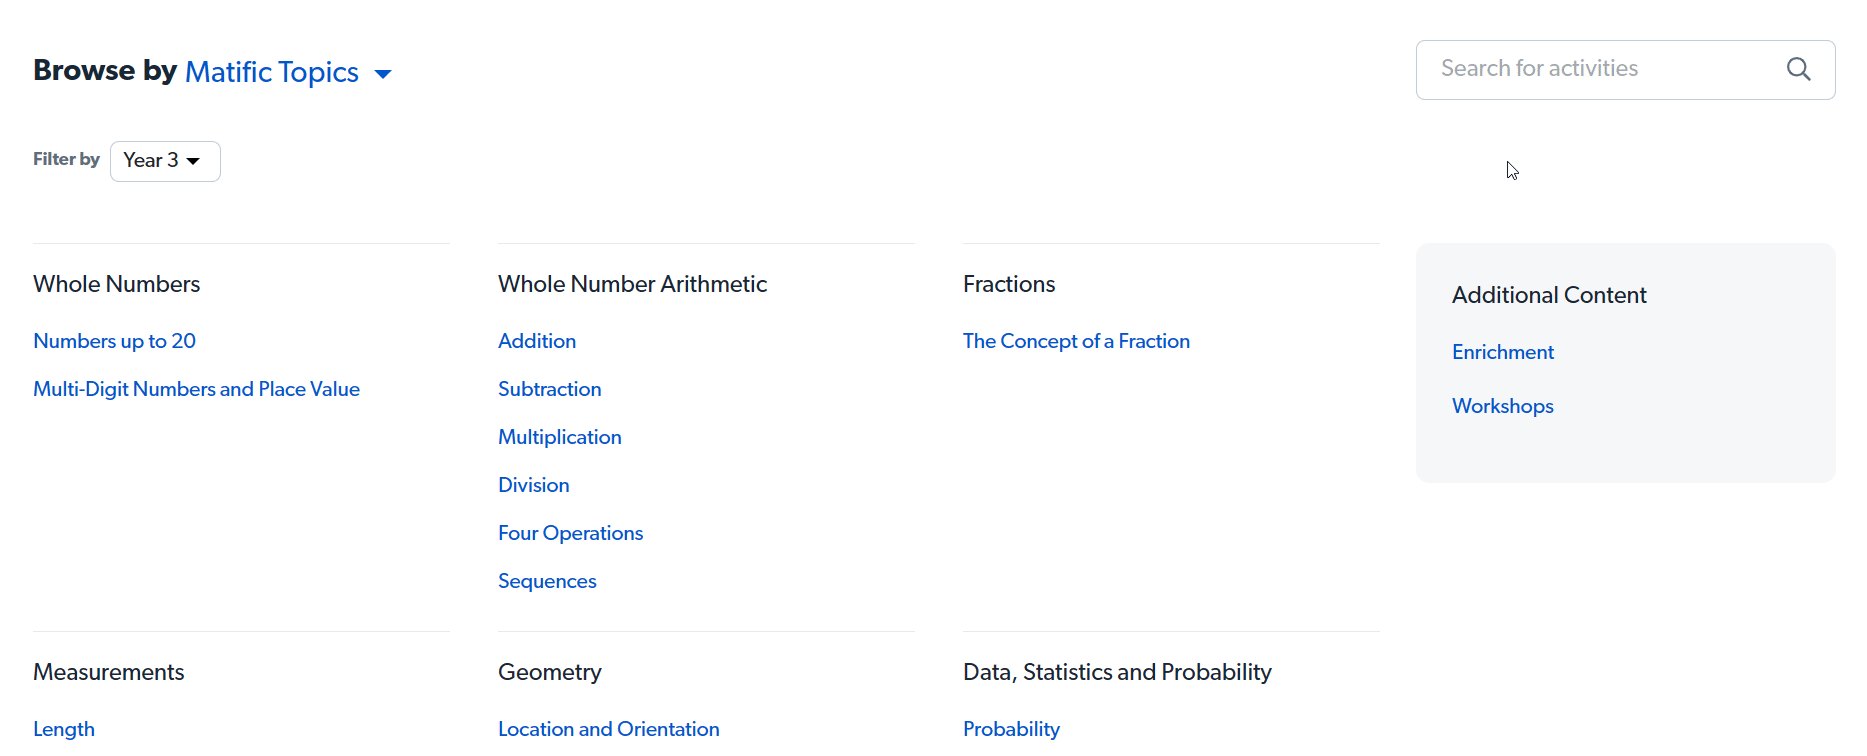Click the search magnifier icon
The image size is (1867, 756).
(x=1798, y=69)
